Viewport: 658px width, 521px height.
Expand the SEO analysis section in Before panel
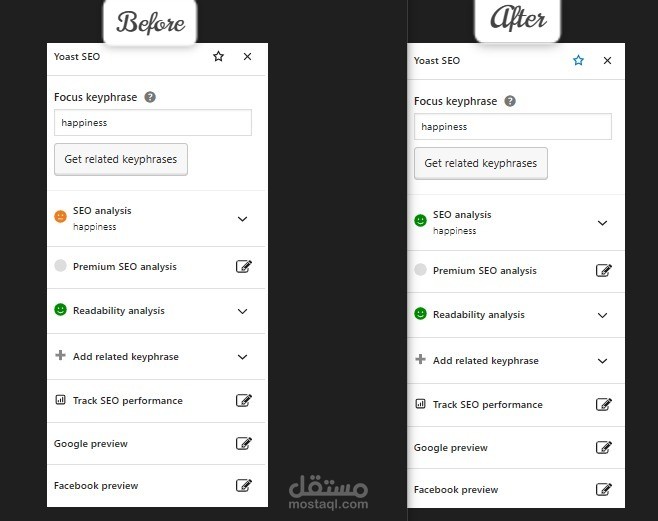coord(242,219)
